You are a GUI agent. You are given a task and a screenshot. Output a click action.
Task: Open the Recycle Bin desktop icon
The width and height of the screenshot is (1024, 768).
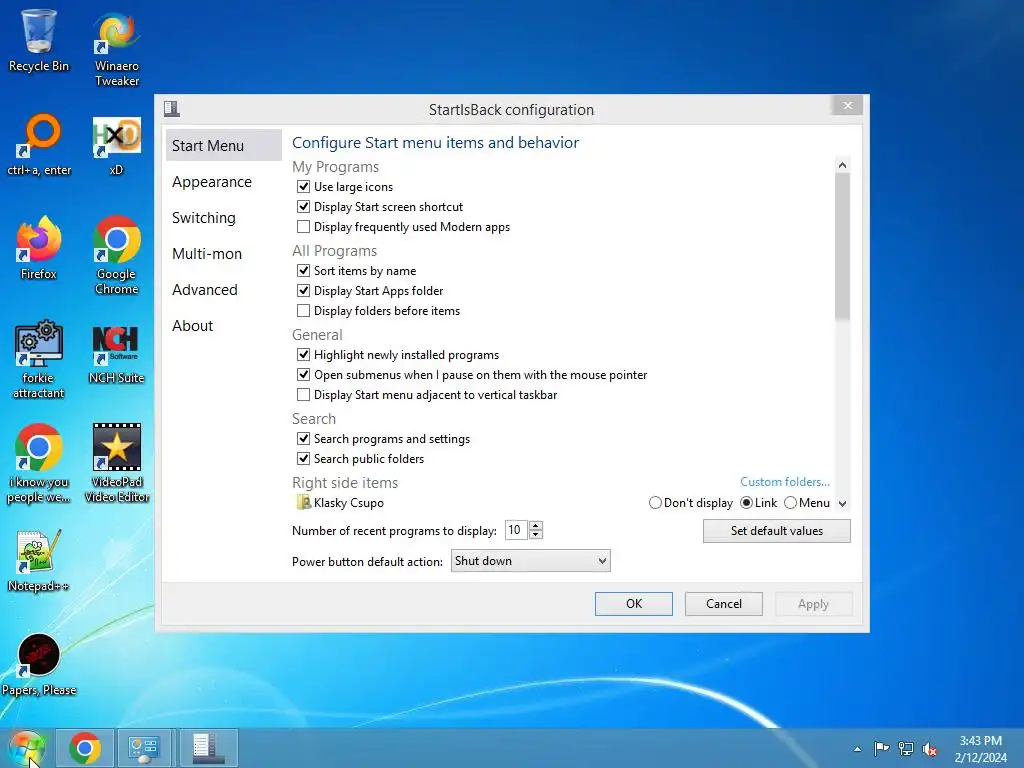39,40
